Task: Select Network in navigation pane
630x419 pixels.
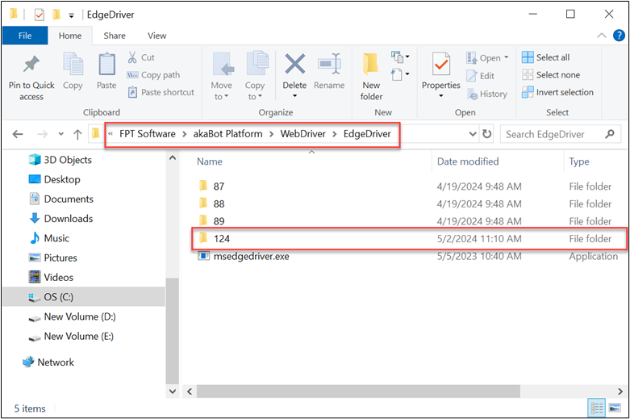Action: pyautogui.click(x=49, y=362)
